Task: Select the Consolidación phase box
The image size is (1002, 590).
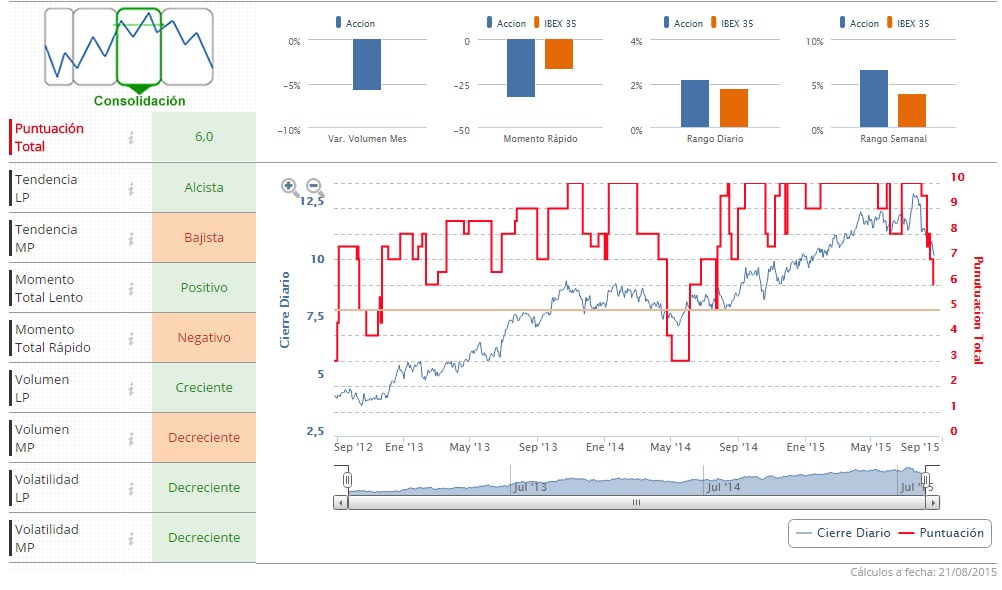Action: pyautogui.click(x=139, y=48)
